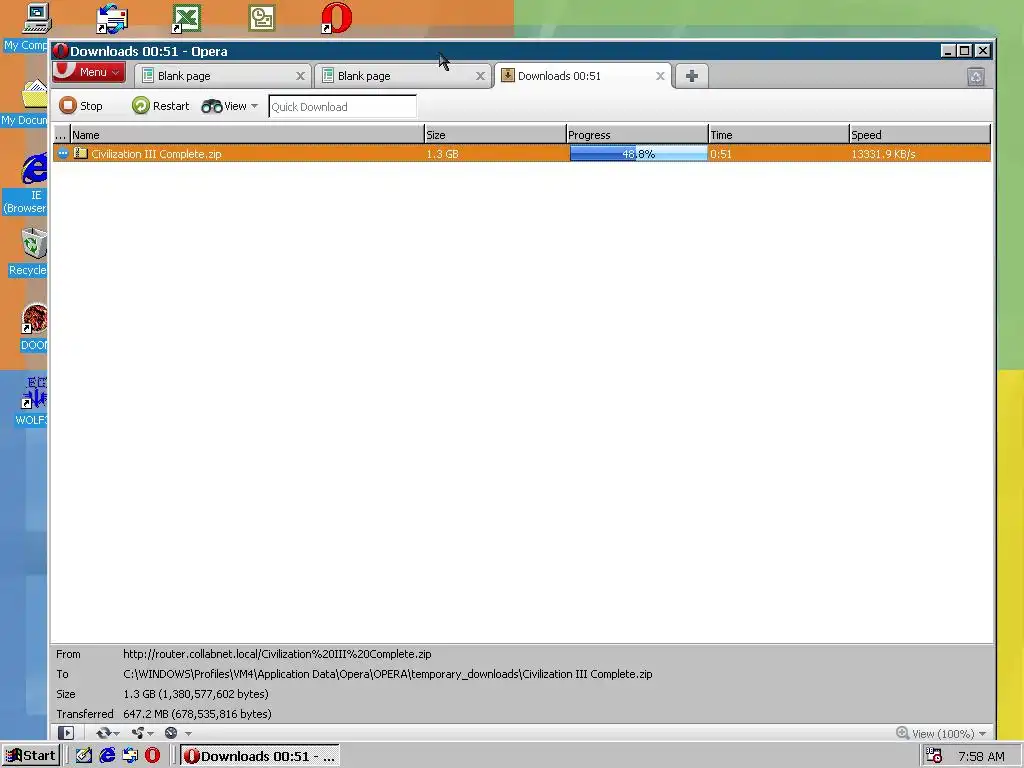1024x768 pixels.
Task: Open the Excel desktop shortcut
Action: (186, 19)
